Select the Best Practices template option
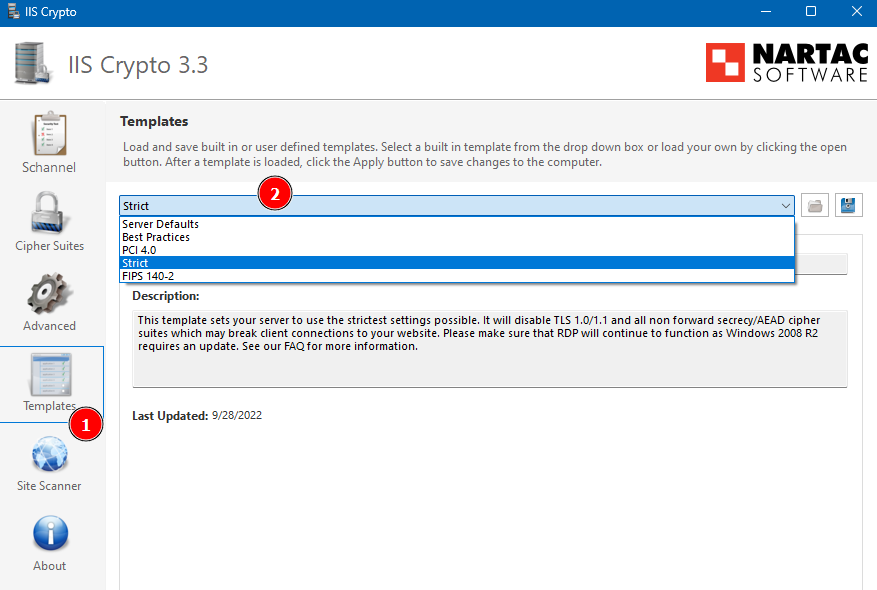Viewport: 877px width, 590px height. (x=156, y=238)
